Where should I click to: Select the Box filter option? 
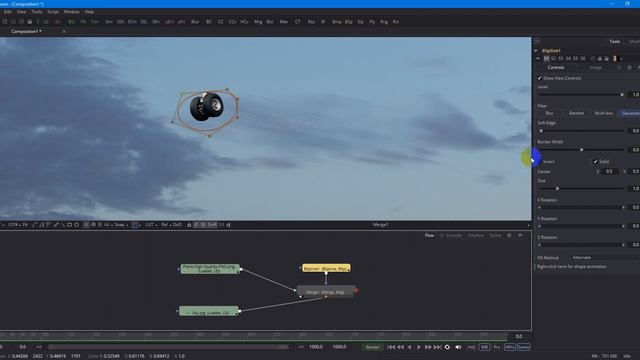549,113
